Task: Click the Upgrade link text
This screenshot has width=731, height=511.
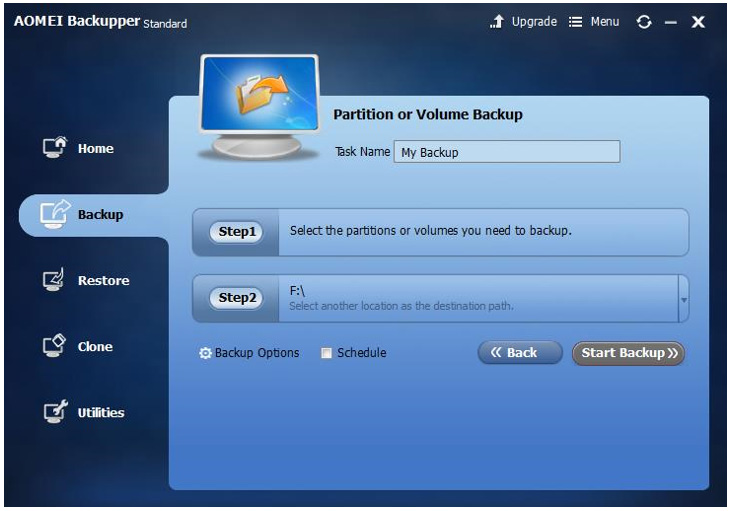Action: click(534, 22)
